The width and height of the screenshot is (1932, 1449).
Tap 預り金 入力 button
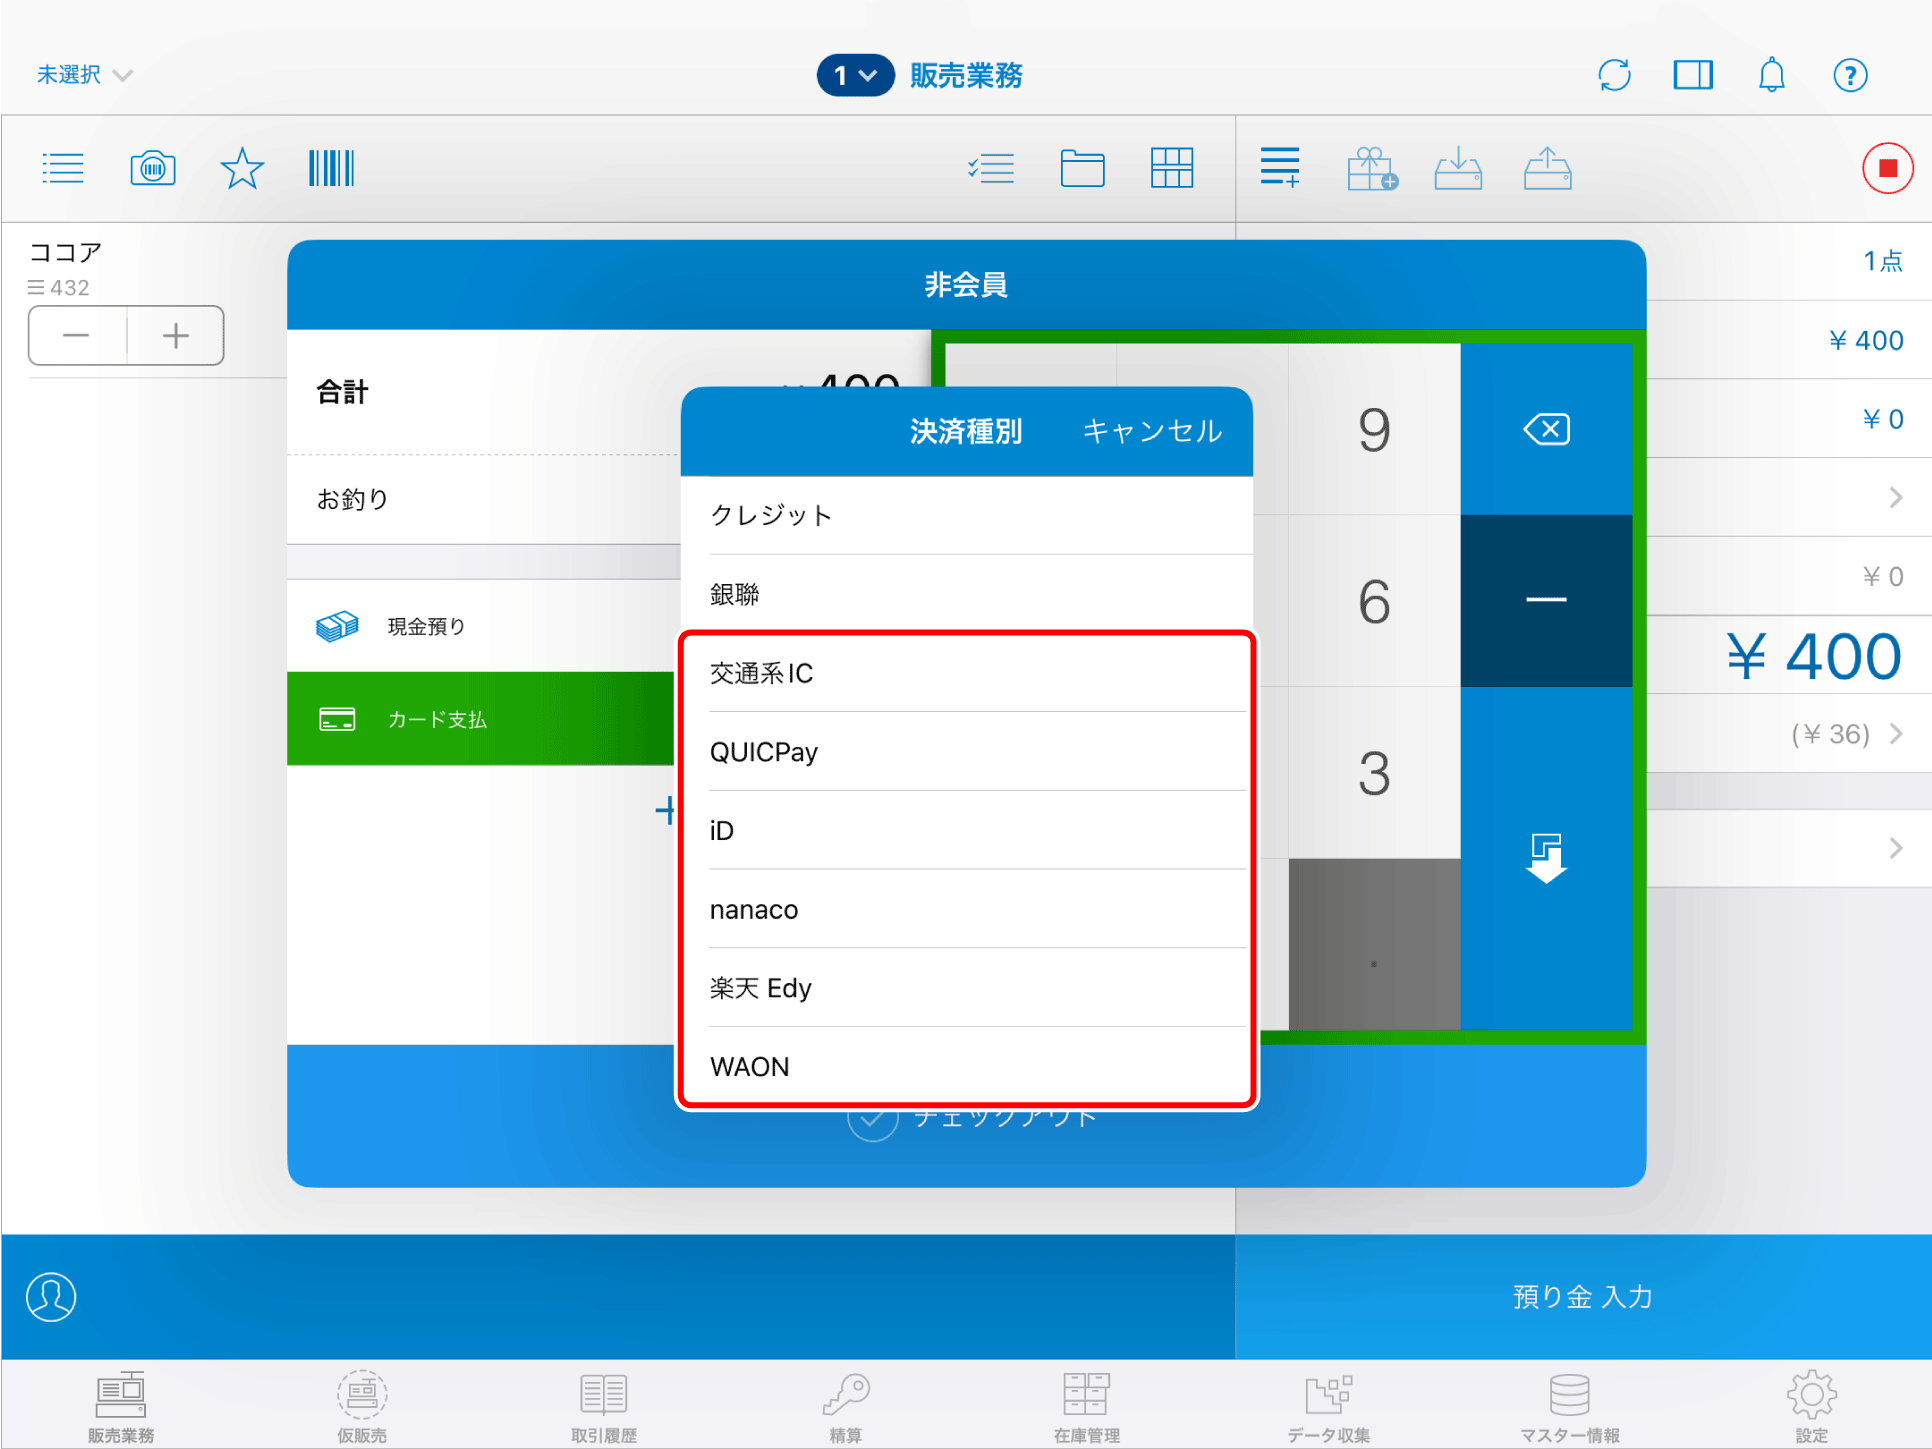pos(1582,1296)
